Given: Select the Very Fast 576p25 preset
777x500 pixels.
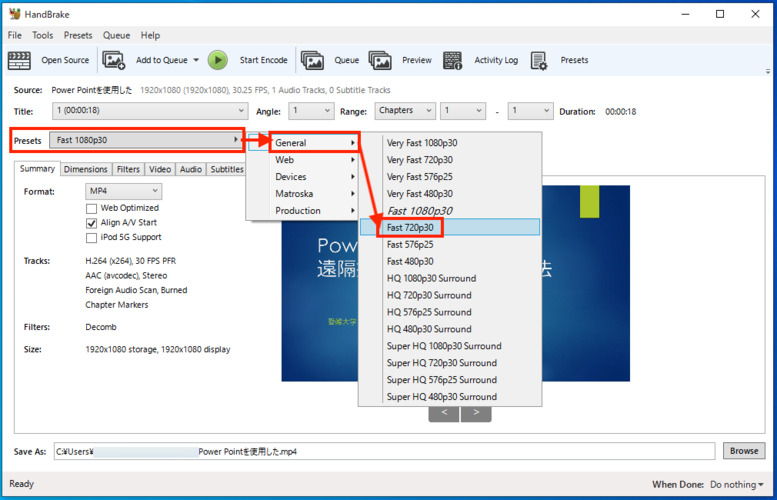Looking at the screenshot, I should [x=450, y=176].
